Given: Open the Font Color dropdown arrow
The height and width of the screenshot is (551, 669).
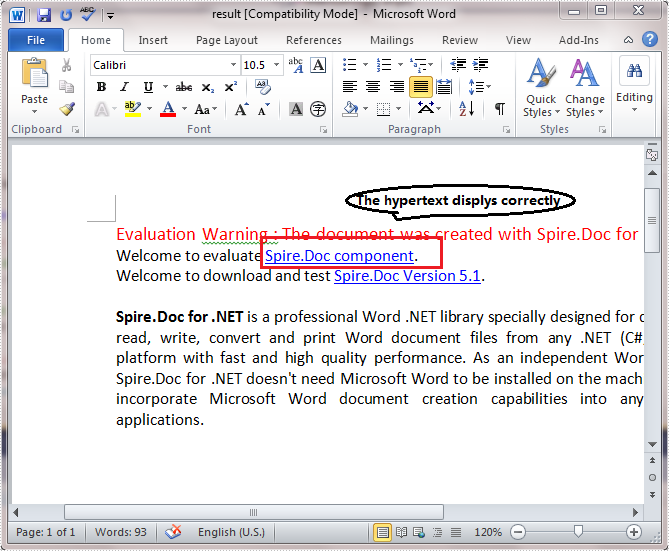Looking at the screenshot, I should click(184, 109).
